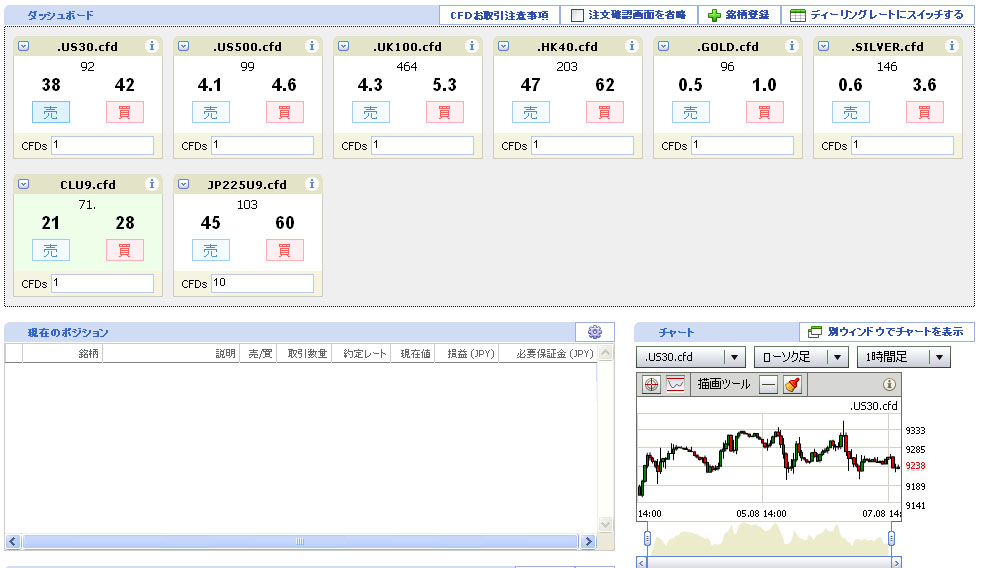Buy .UK100.cfd with 買 button

(x=445, y=112)
